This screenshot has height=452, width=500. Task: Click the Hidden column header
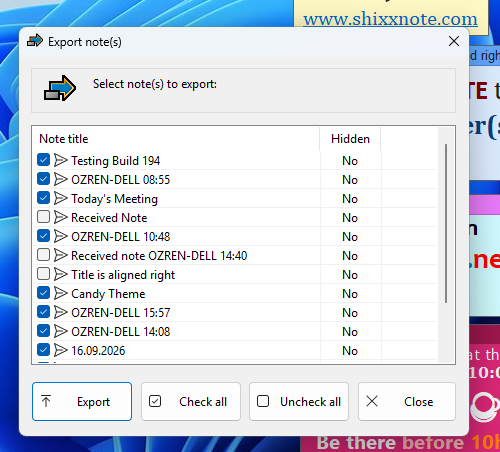click(x=350, y=139)
